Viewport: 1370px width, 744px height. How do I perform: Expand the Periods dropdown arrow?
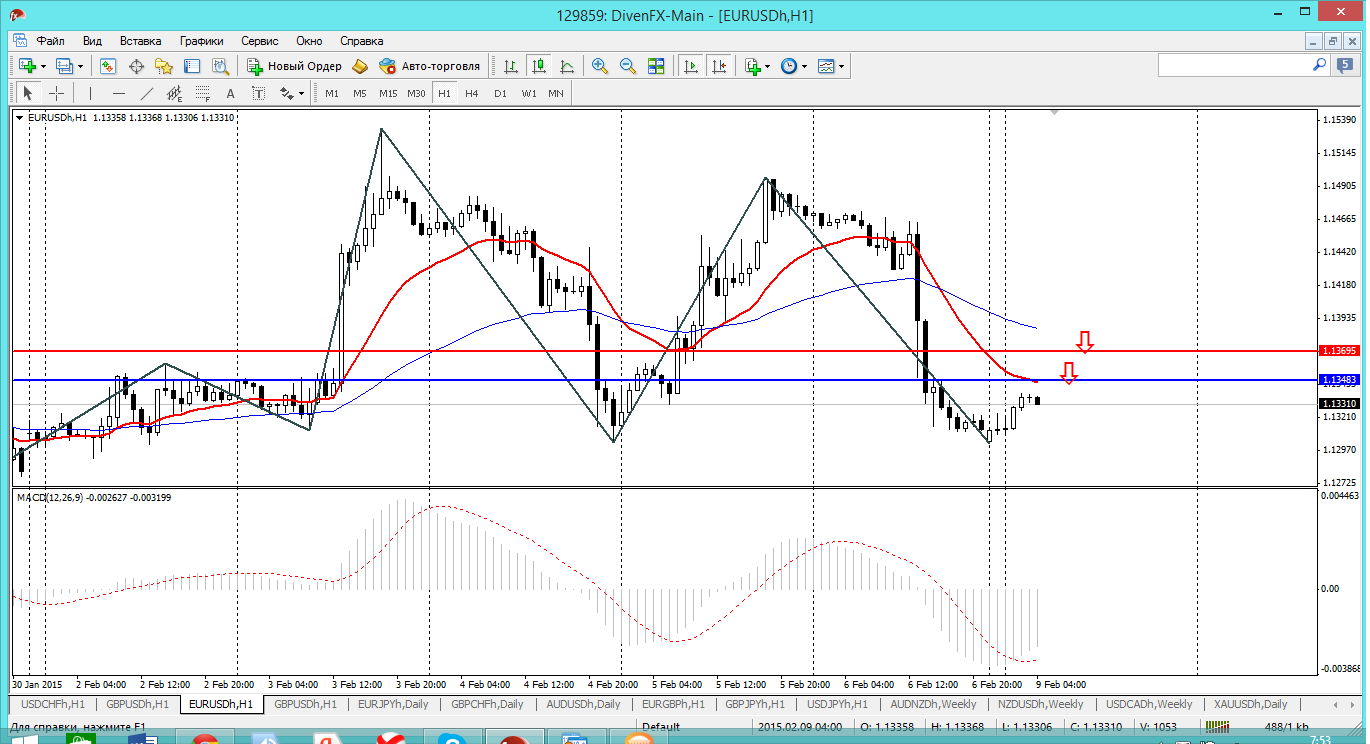(x=804, y=66)
